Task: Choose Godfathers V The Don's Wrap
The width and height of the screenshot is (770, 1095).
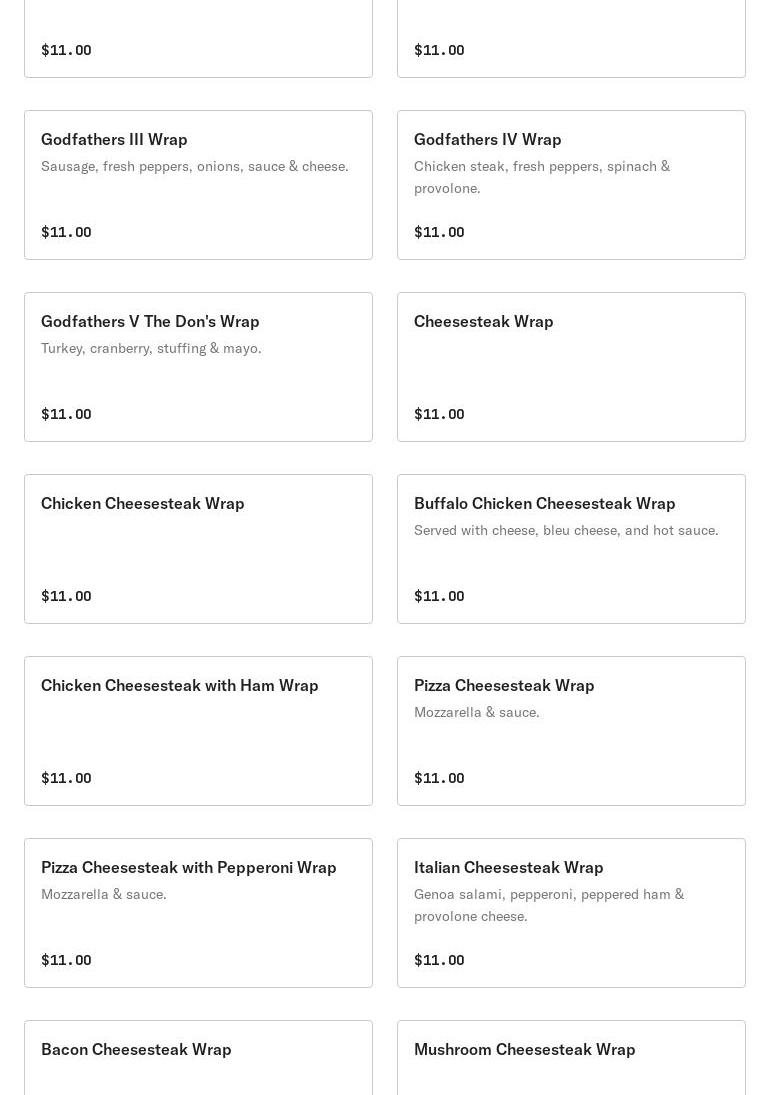Action: 150,321
